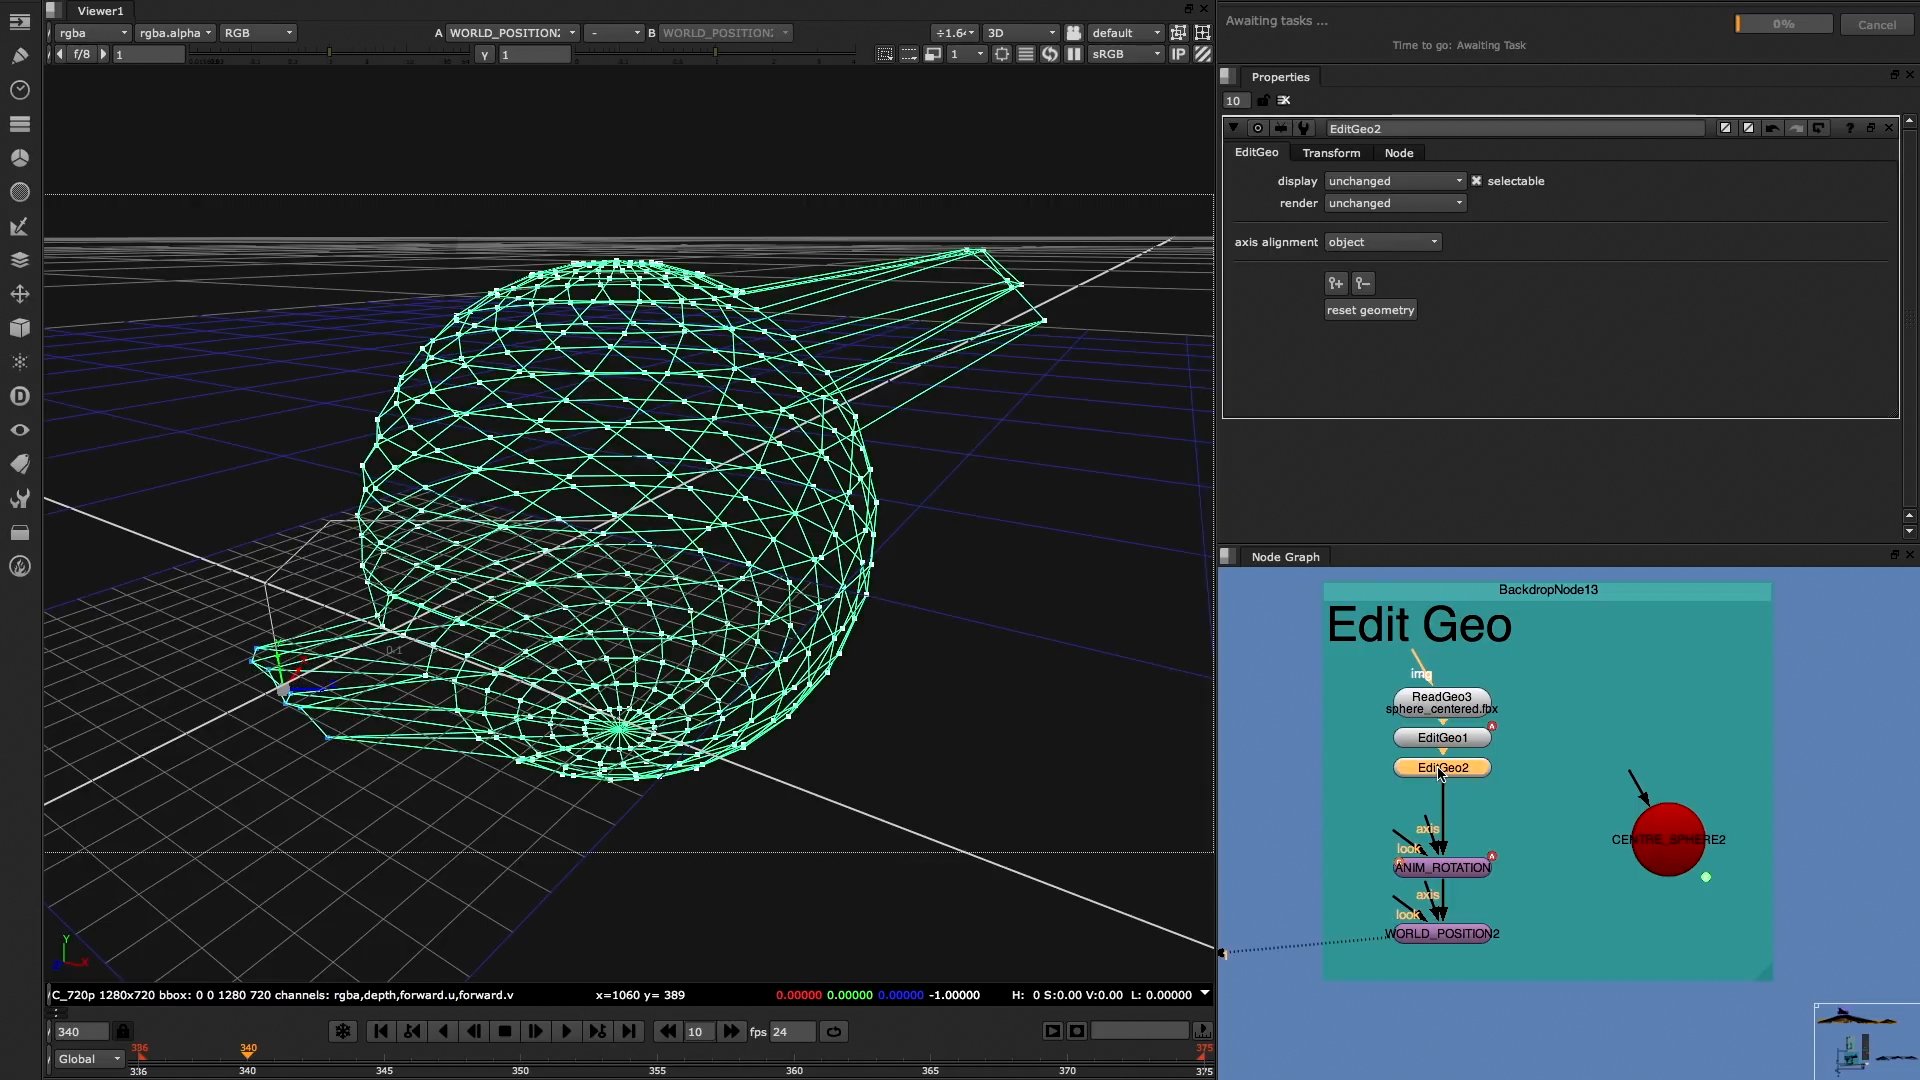
Task: Toggle the IP input process button
Action: point(1179,54)
